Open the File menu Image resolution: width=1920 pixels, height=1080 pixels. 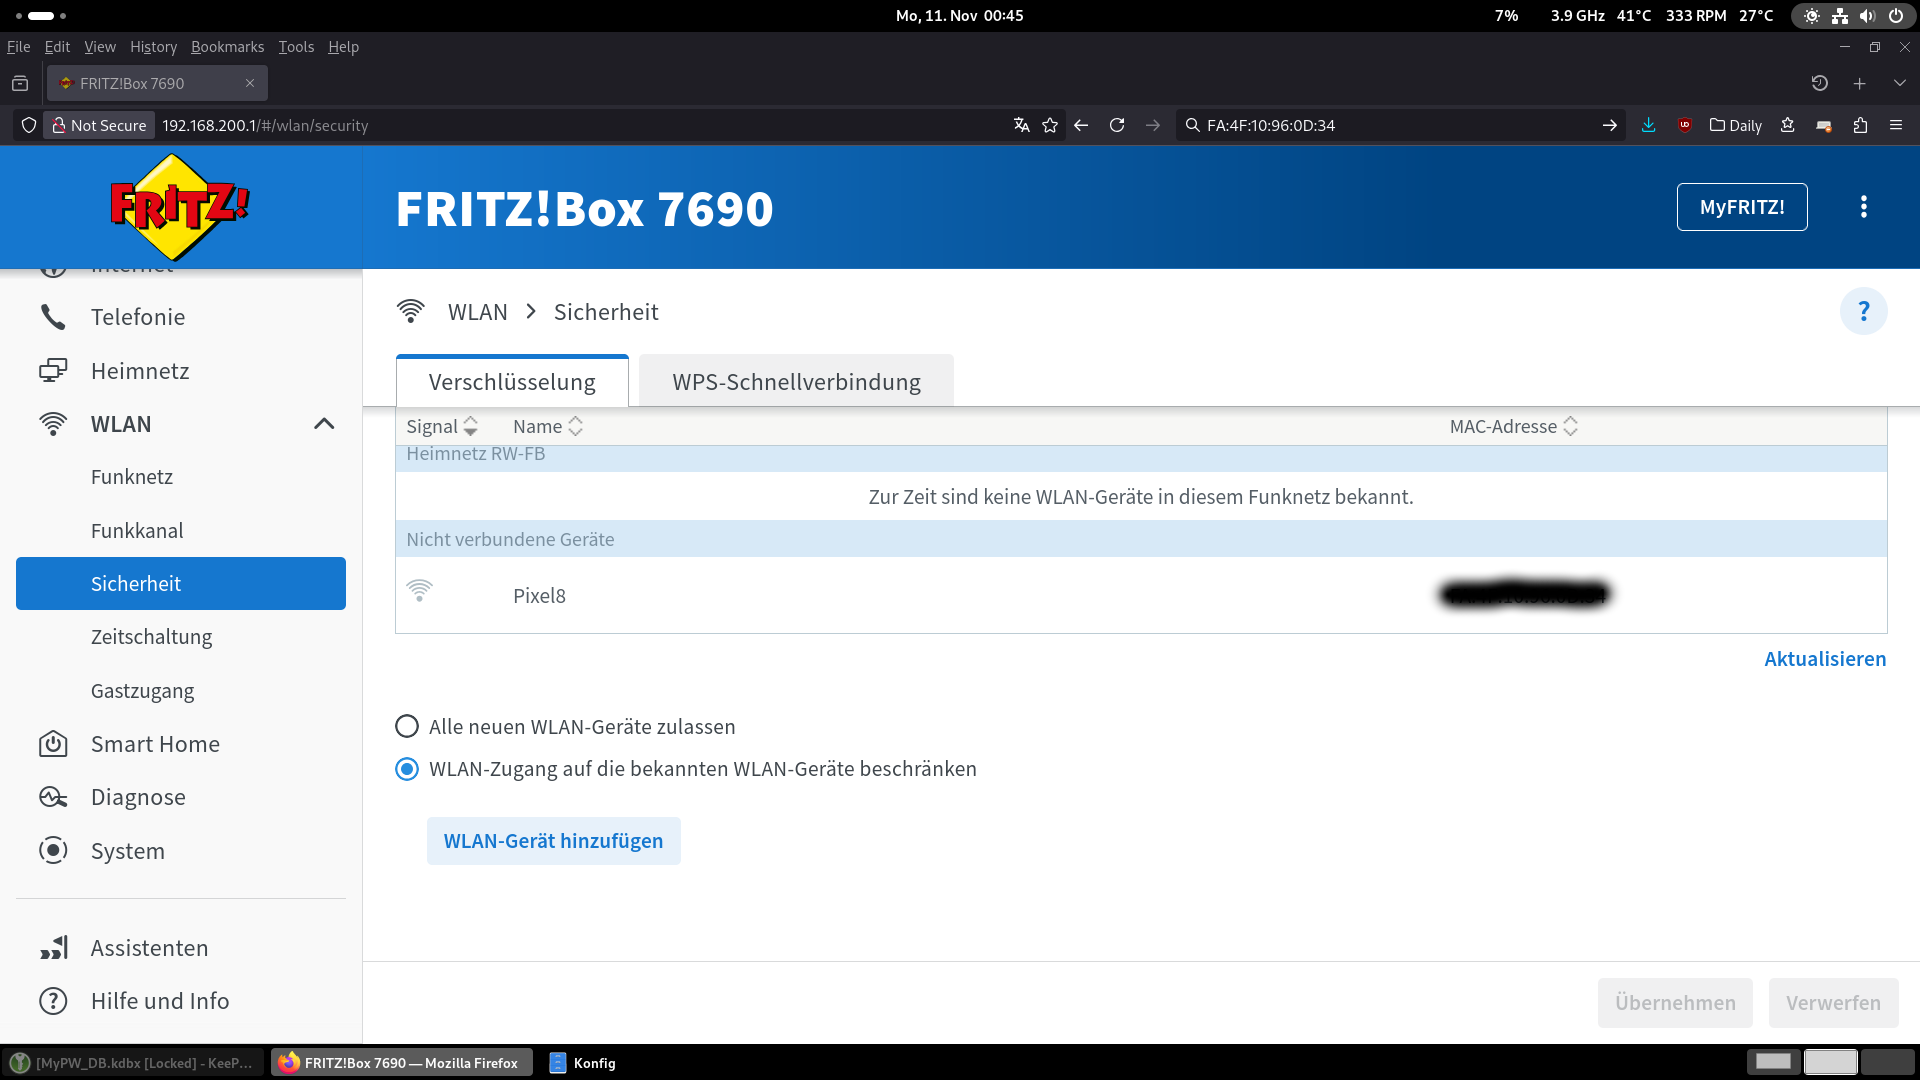point(18,47)
